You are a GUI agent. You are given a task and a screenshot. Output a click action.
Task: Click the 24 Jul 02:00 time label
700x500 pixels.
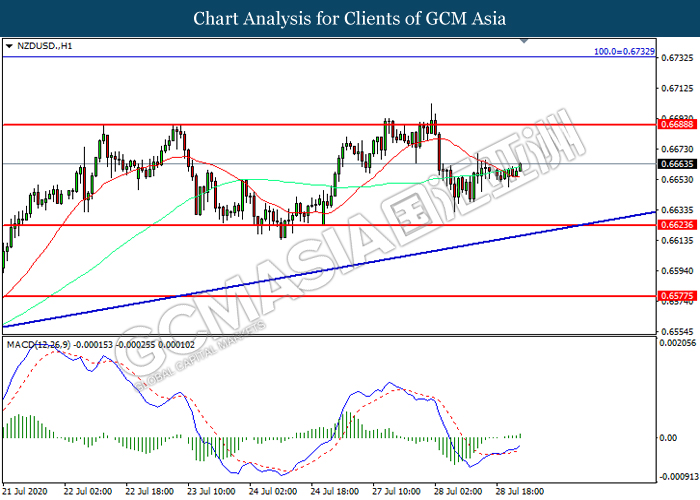pyautogui.click(x=273, y=492)
